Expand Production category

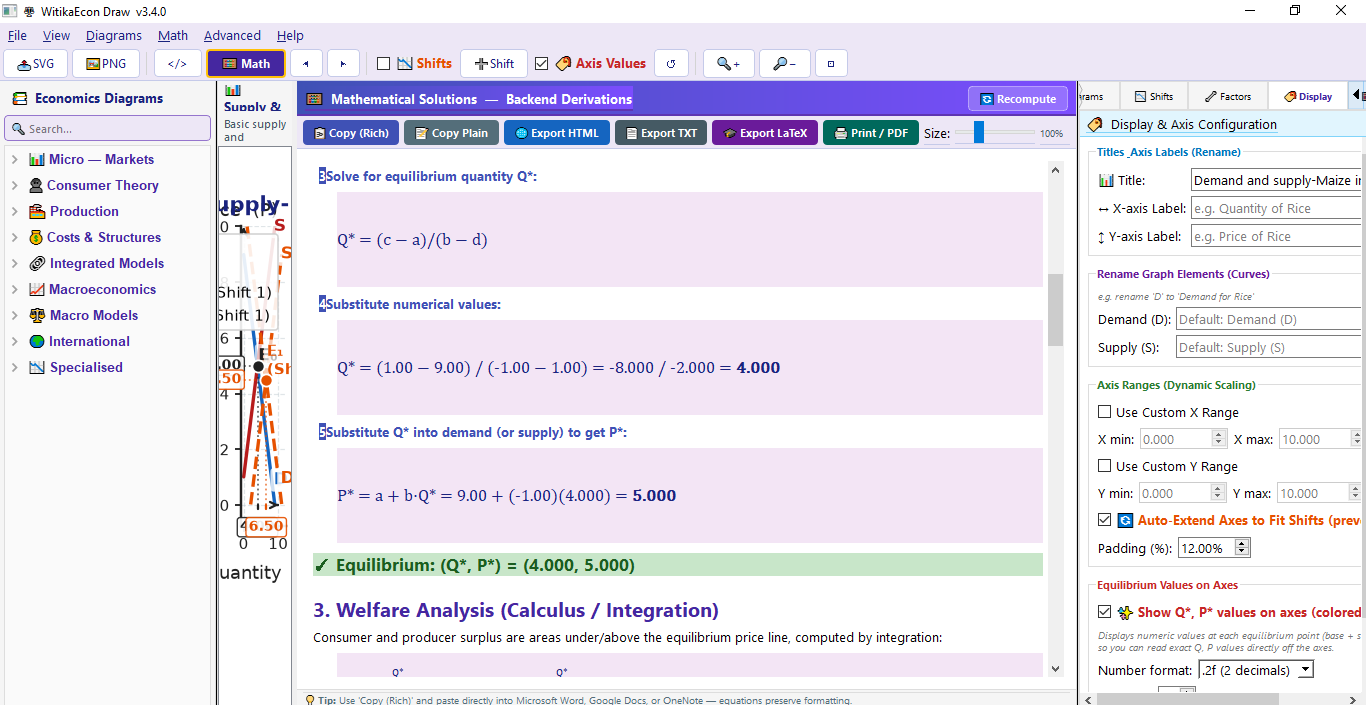pos(14,211)
